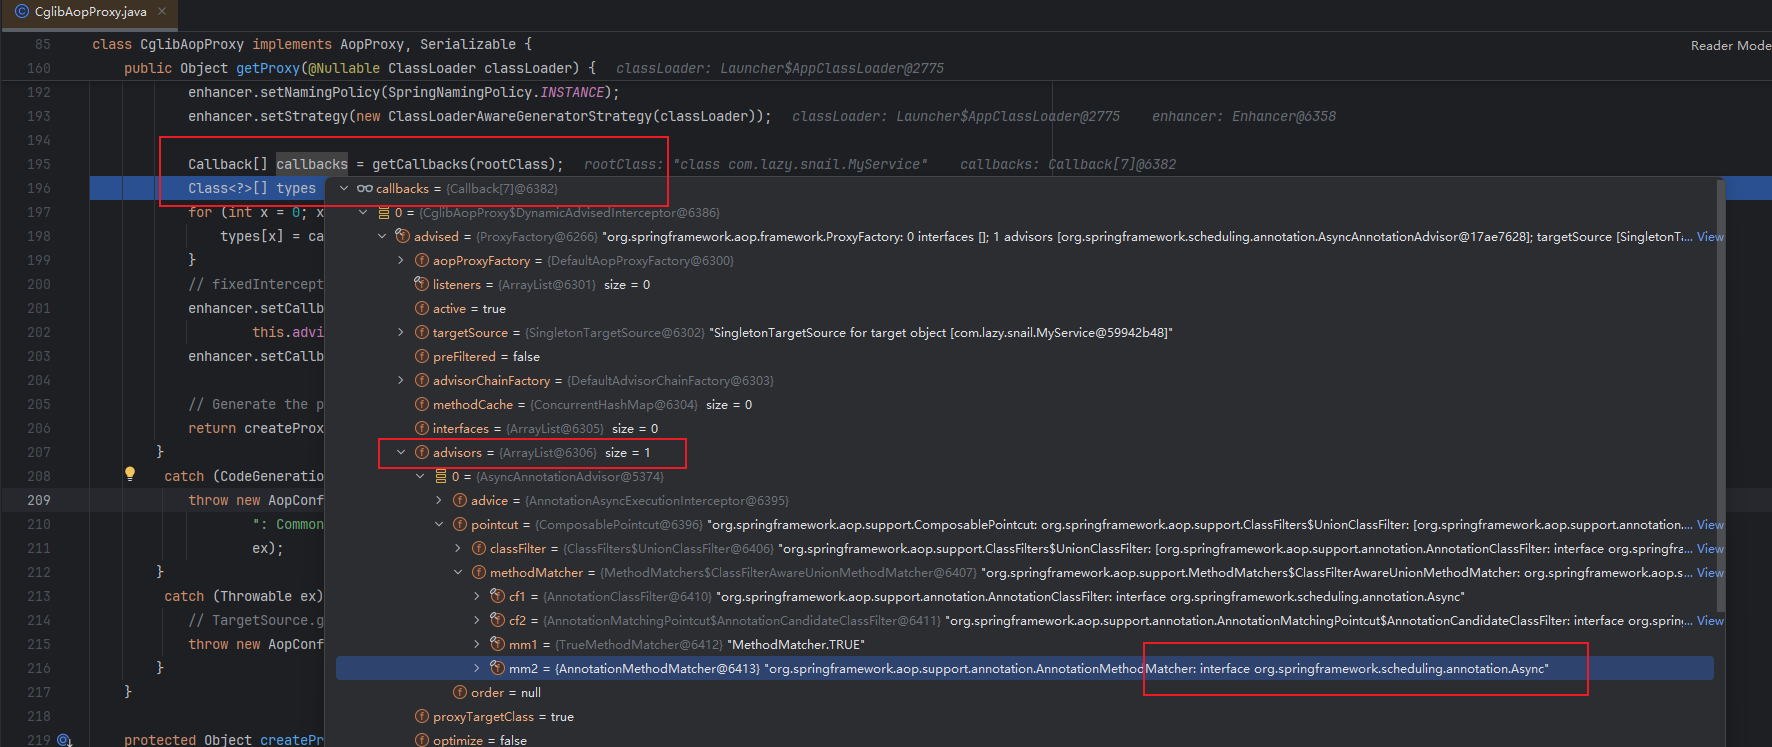Click the field icon beside aopProxyFactory
1772x747 pixels.
click(422, 260)
